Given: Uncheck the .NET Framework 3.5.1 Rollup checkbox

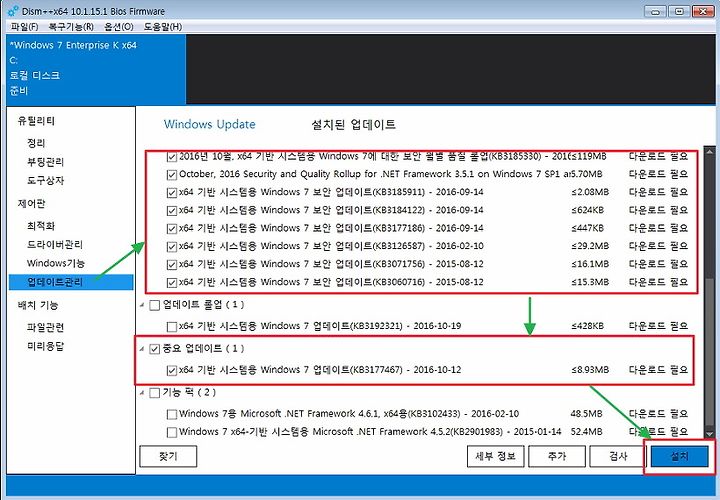Looking at the screenshot, I should [x=172, y=175].
